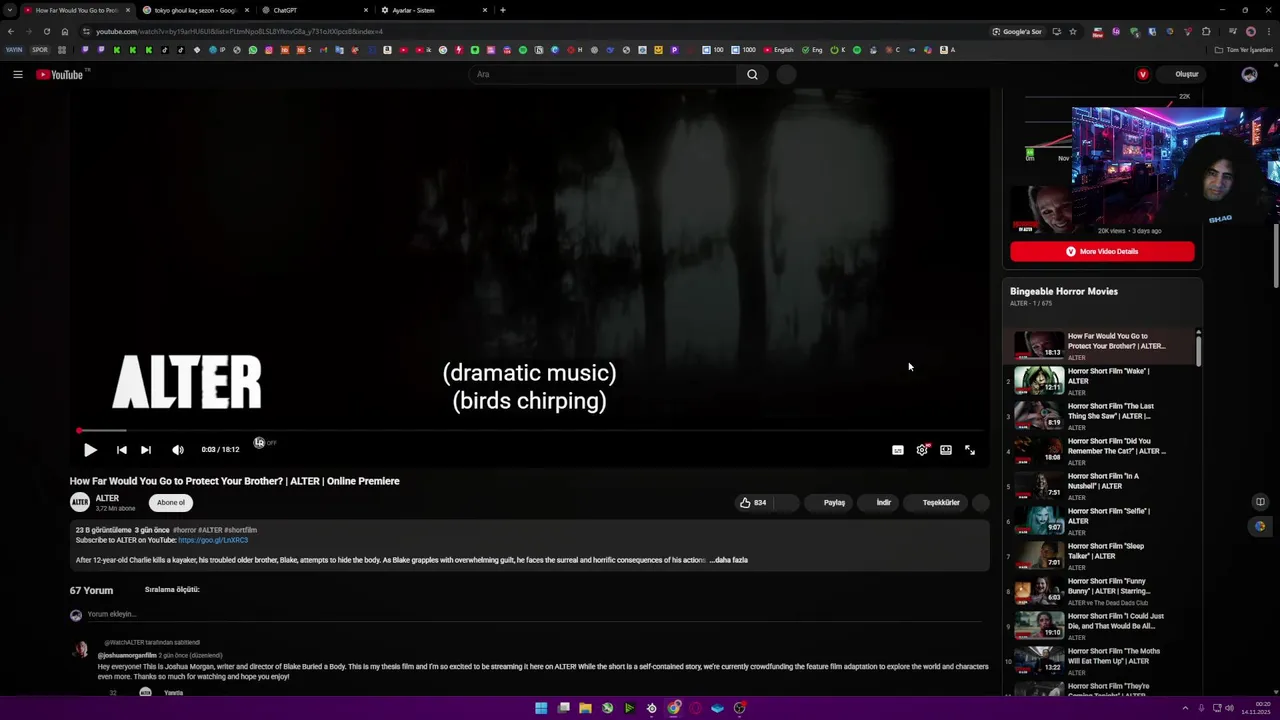Open the goo.gl subscribe link in description
The width and height of the screenshot is (1280, 720).
pos(213,540)
